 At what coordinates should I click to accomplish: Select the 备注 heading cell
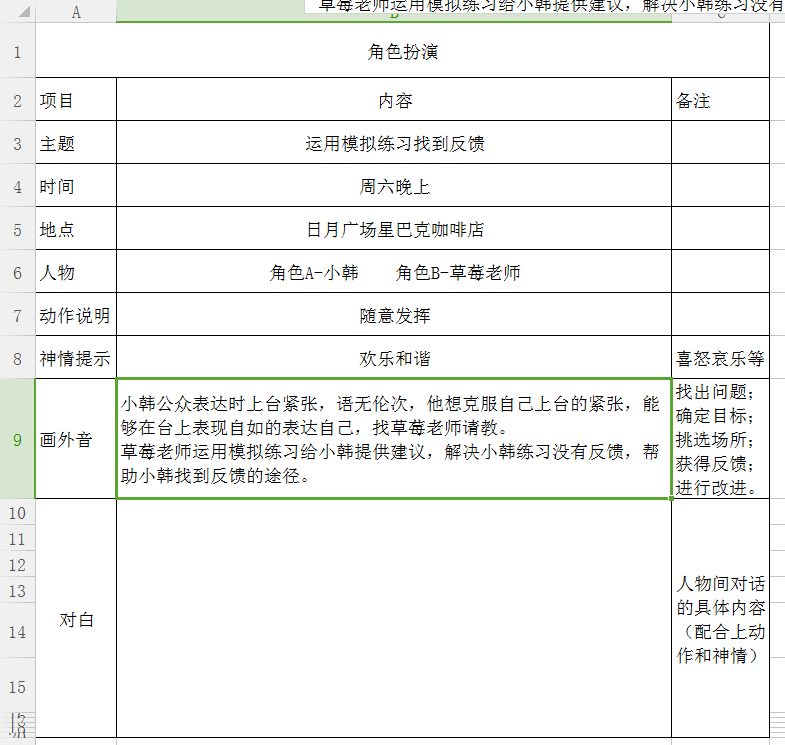720,101
